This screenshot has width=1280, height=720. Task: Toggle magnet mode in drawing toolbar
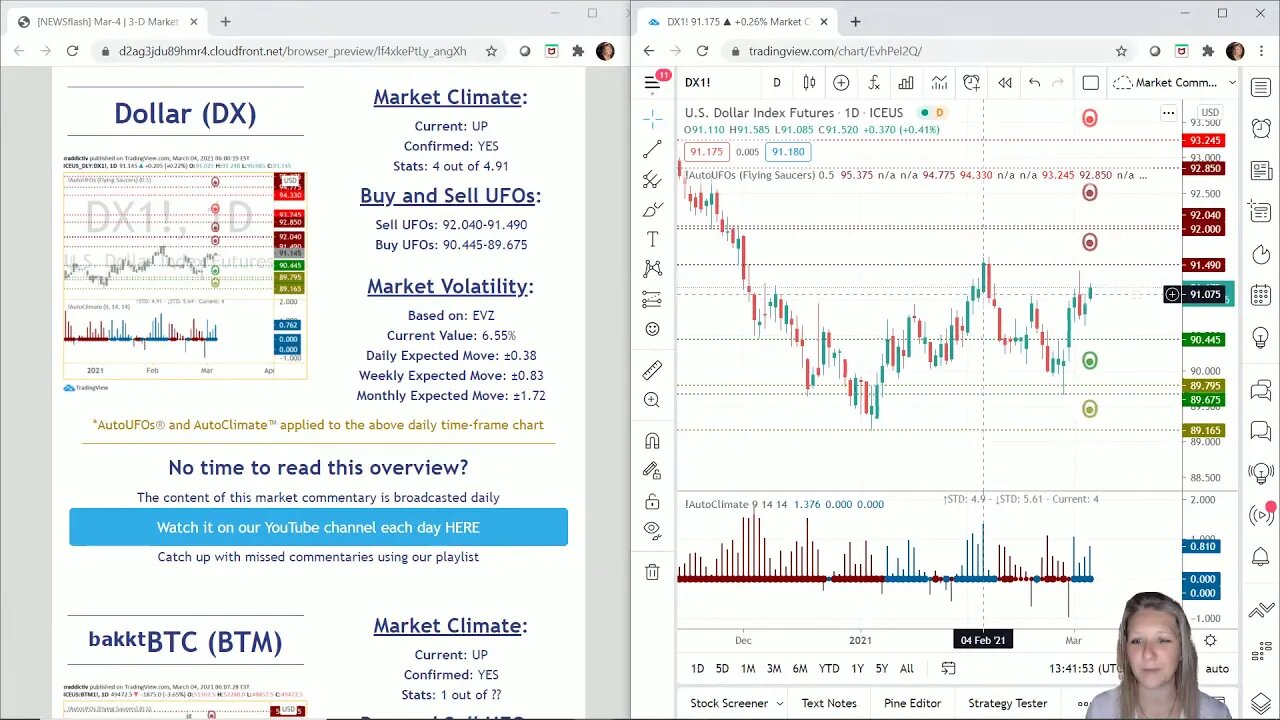[x=652, y=441]
